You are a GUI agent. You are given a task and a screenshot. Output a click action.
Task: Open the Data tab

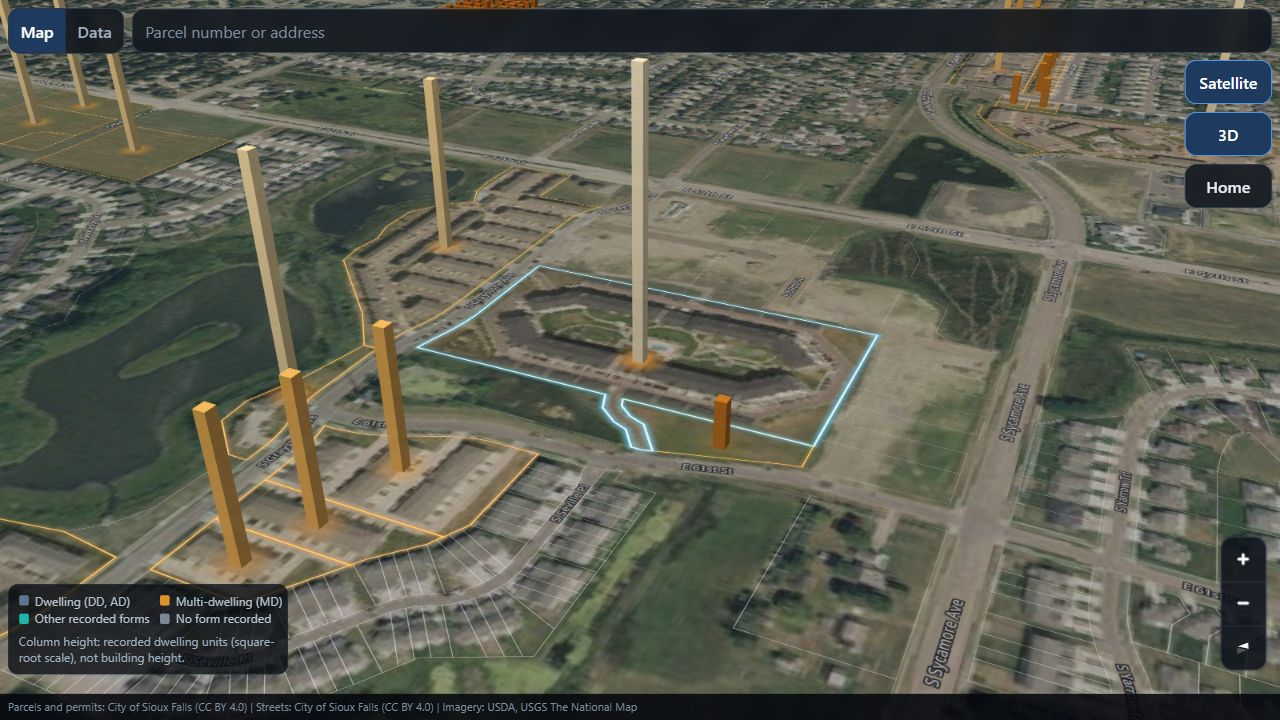pos(95,32)
